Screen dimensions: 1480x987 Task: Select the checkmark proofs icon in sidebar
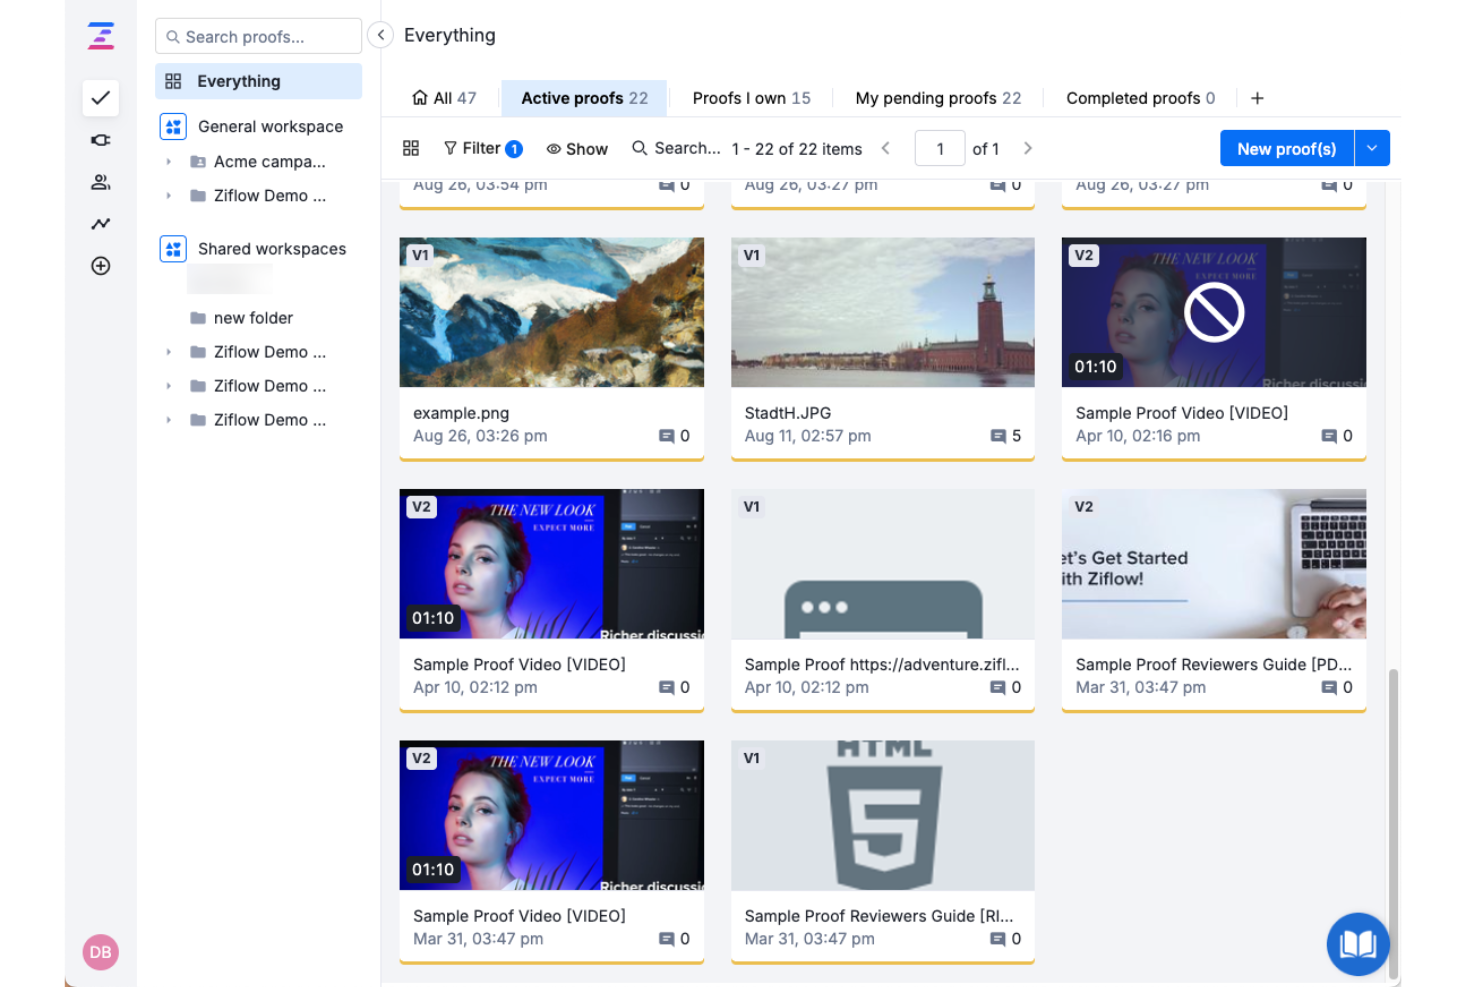click(x=100, y=98)
